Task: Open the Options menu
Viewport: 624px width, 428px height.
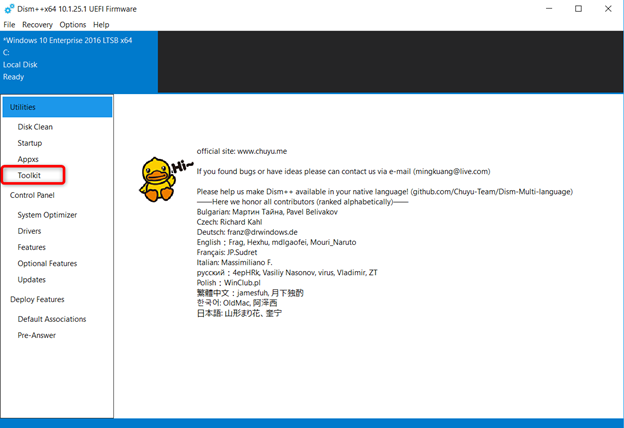Action: pyautogui.click(x=73, y=25)
